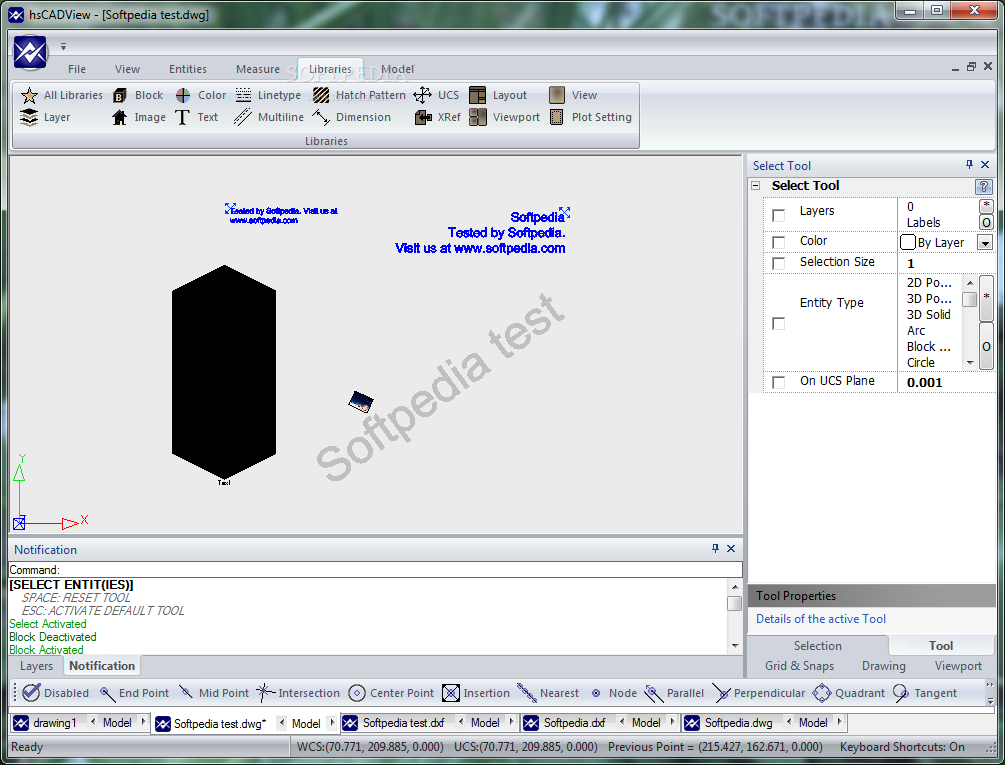Switch to Viewport panel tab

tap(958, 666)
